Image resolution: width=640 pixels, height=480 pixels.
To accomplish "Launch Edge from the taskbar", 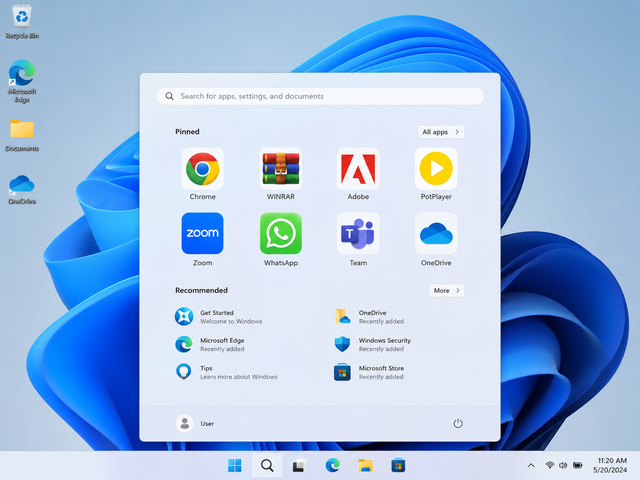I will 333,465.
